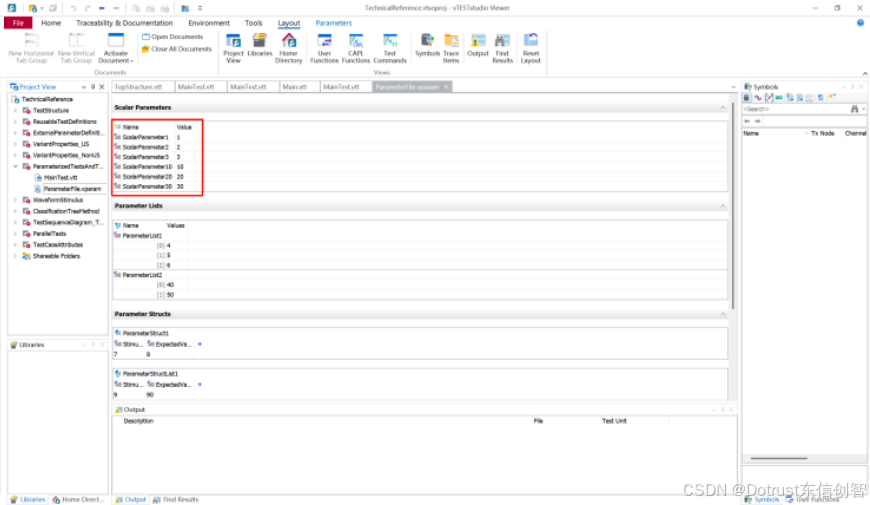Collapse the ParameterizedTestsAndT... tree node
Screen dimensions: 870x505
point(16,166)
